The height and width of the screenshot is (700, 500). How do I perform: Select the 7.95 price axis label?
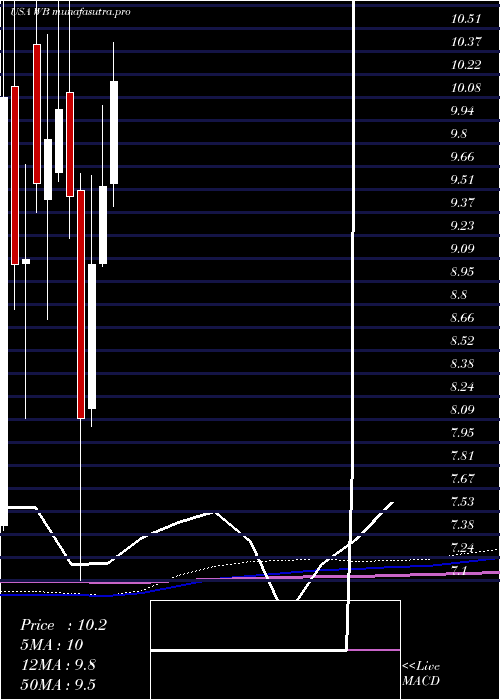463,433
